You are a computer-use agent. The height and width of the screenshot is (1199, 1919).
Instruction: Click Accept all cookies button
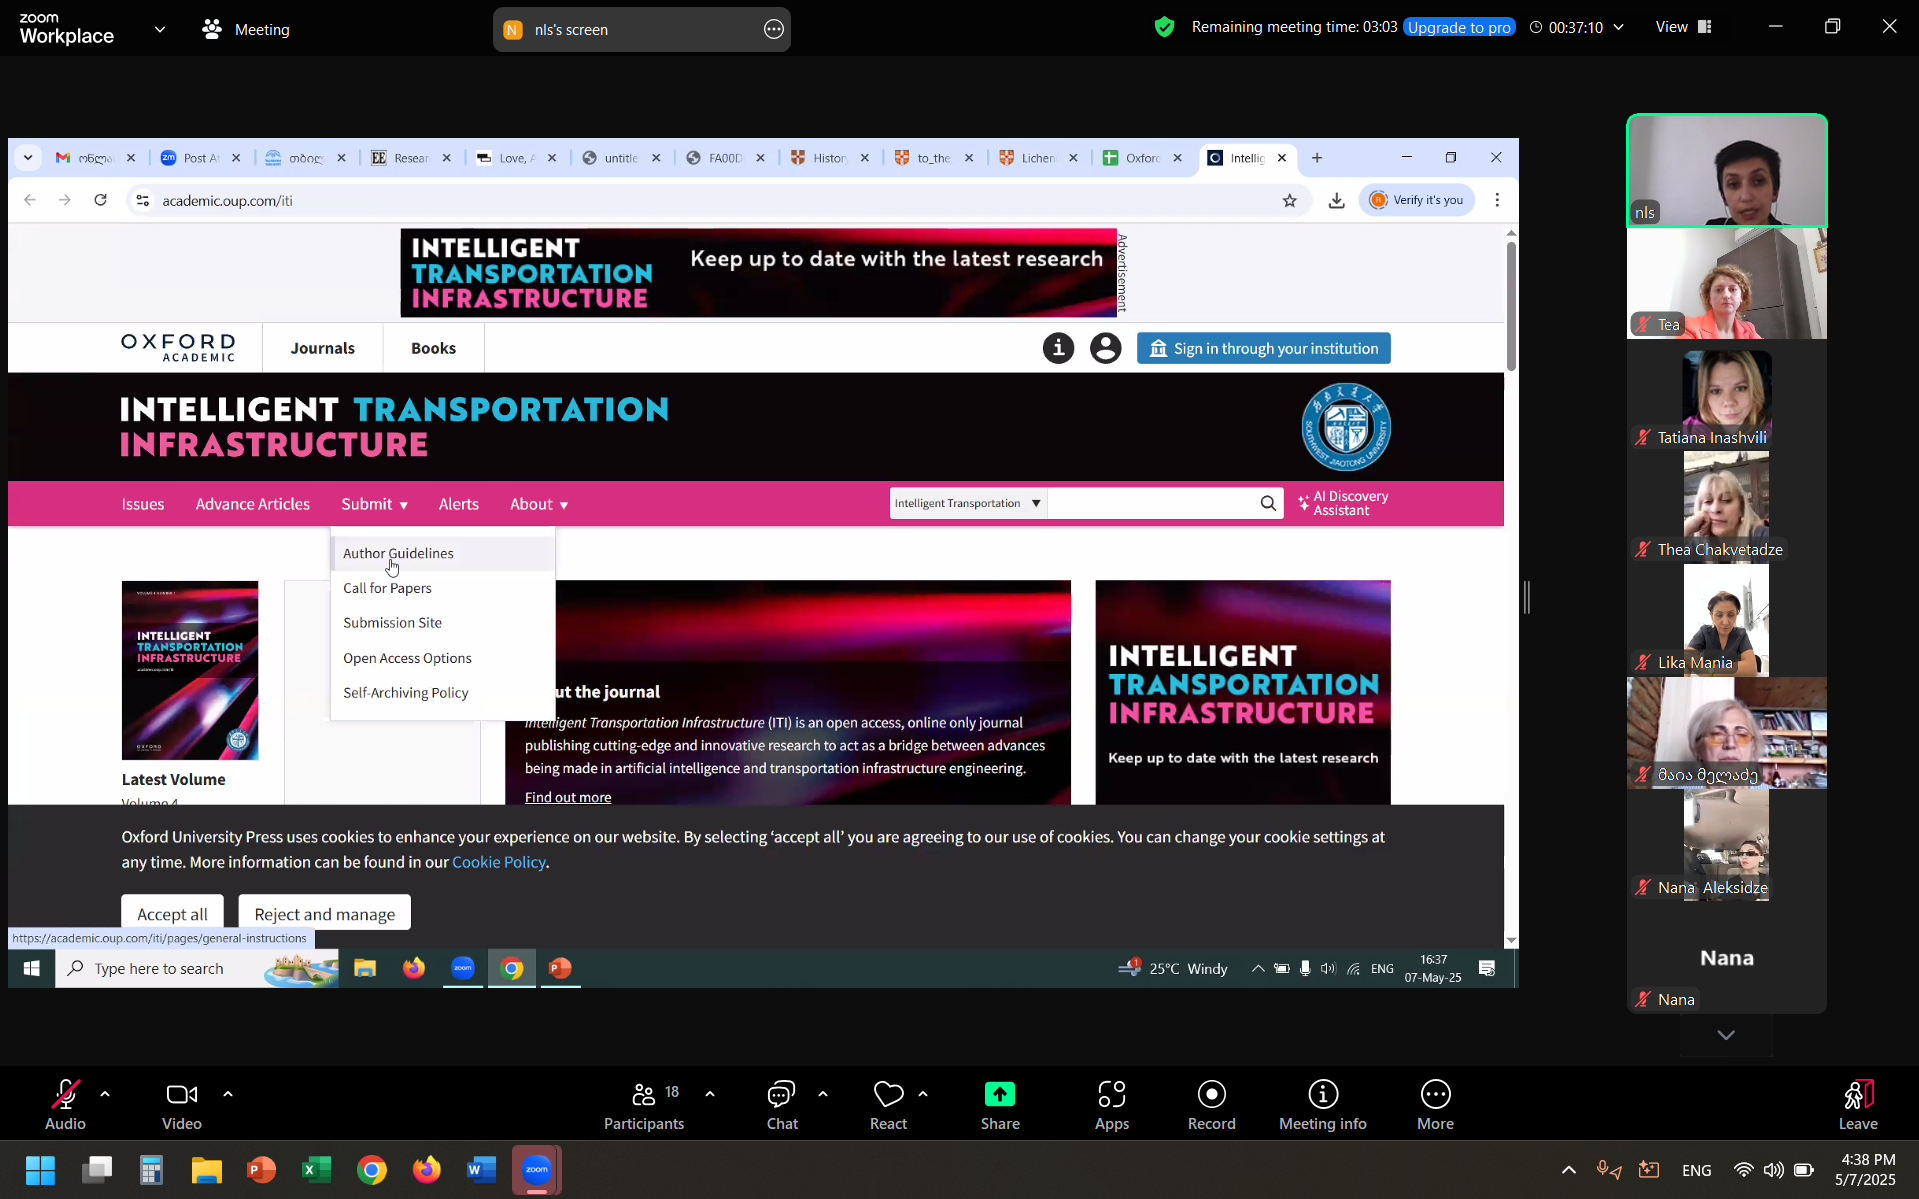(x=172, y=914)
